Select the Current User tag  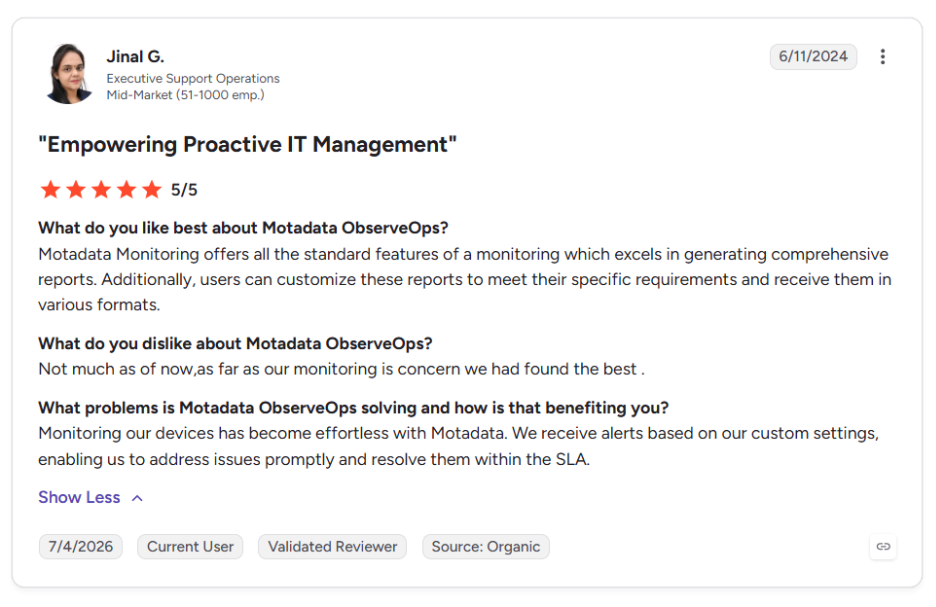(190, 547)
